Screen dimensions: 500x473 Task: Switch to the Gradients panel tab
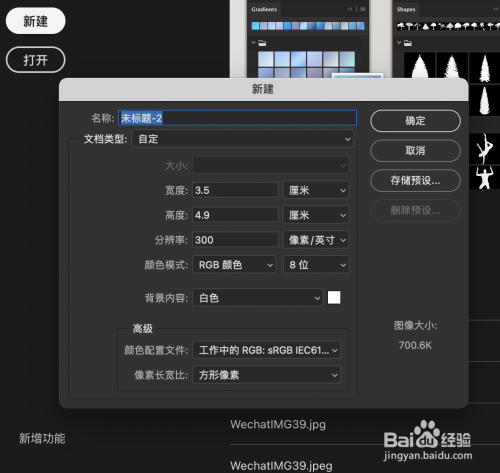264,9
